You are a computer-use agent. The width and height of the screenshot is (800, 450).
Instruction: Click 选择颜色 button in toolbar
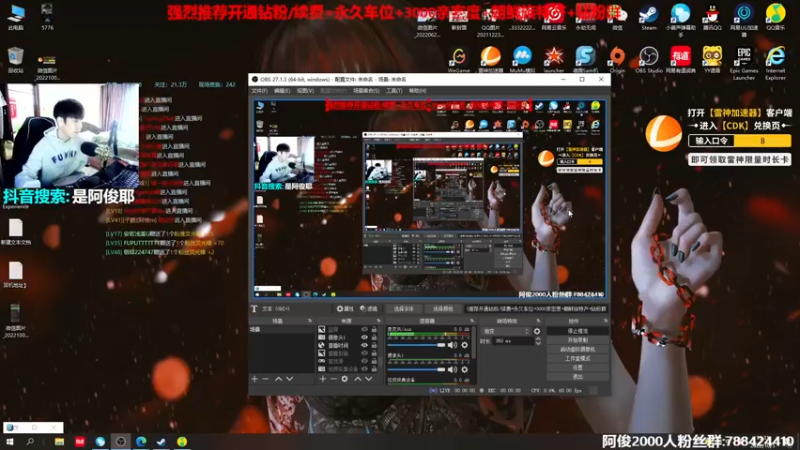coord(443,309)
